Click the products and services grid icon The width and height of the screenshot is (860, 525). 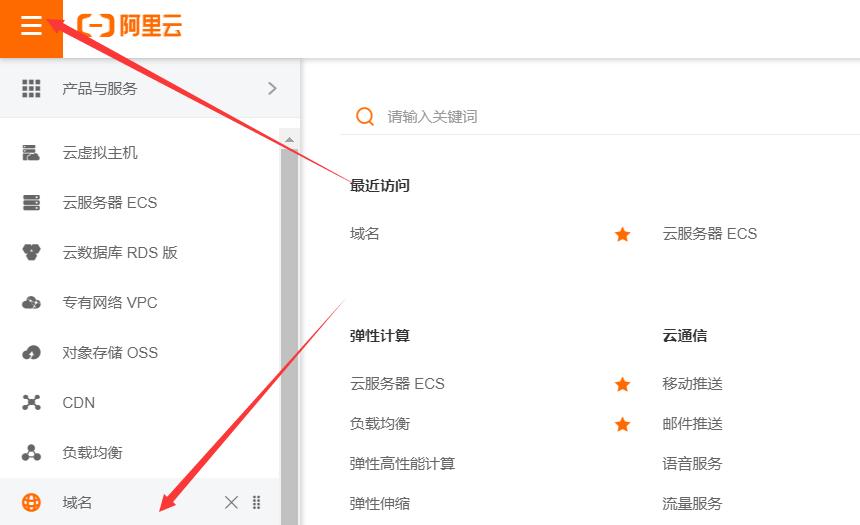[31, 88]
